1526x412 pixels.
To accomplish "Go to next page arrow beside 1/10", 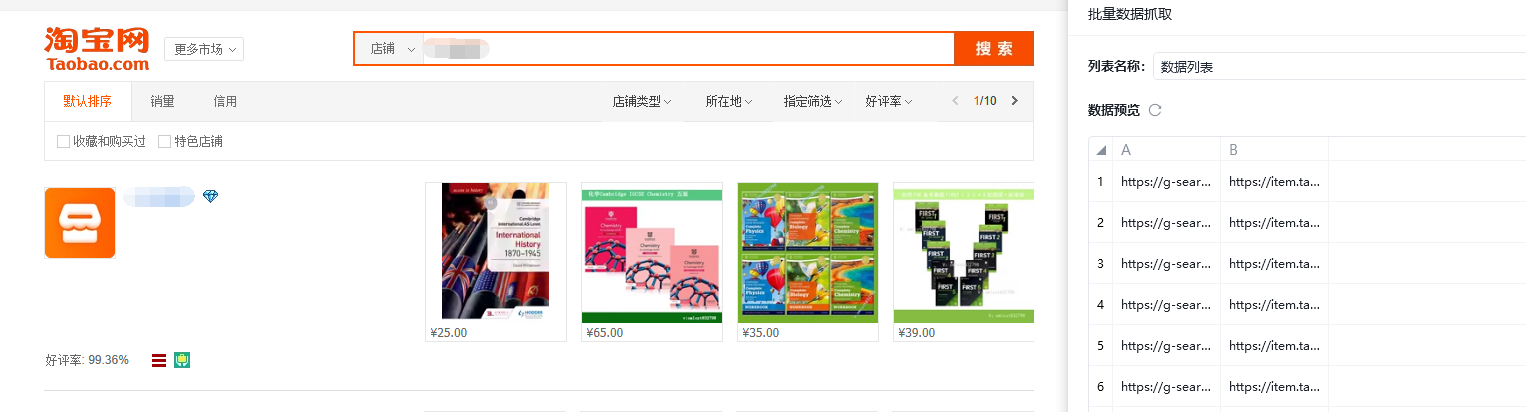I will 1015,101.
